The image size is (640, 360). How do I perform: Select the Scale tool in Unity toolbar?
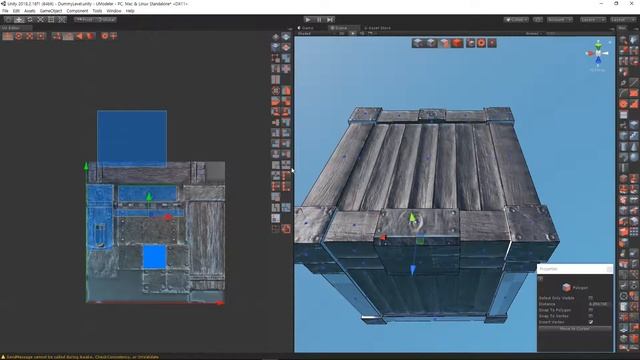40,20
